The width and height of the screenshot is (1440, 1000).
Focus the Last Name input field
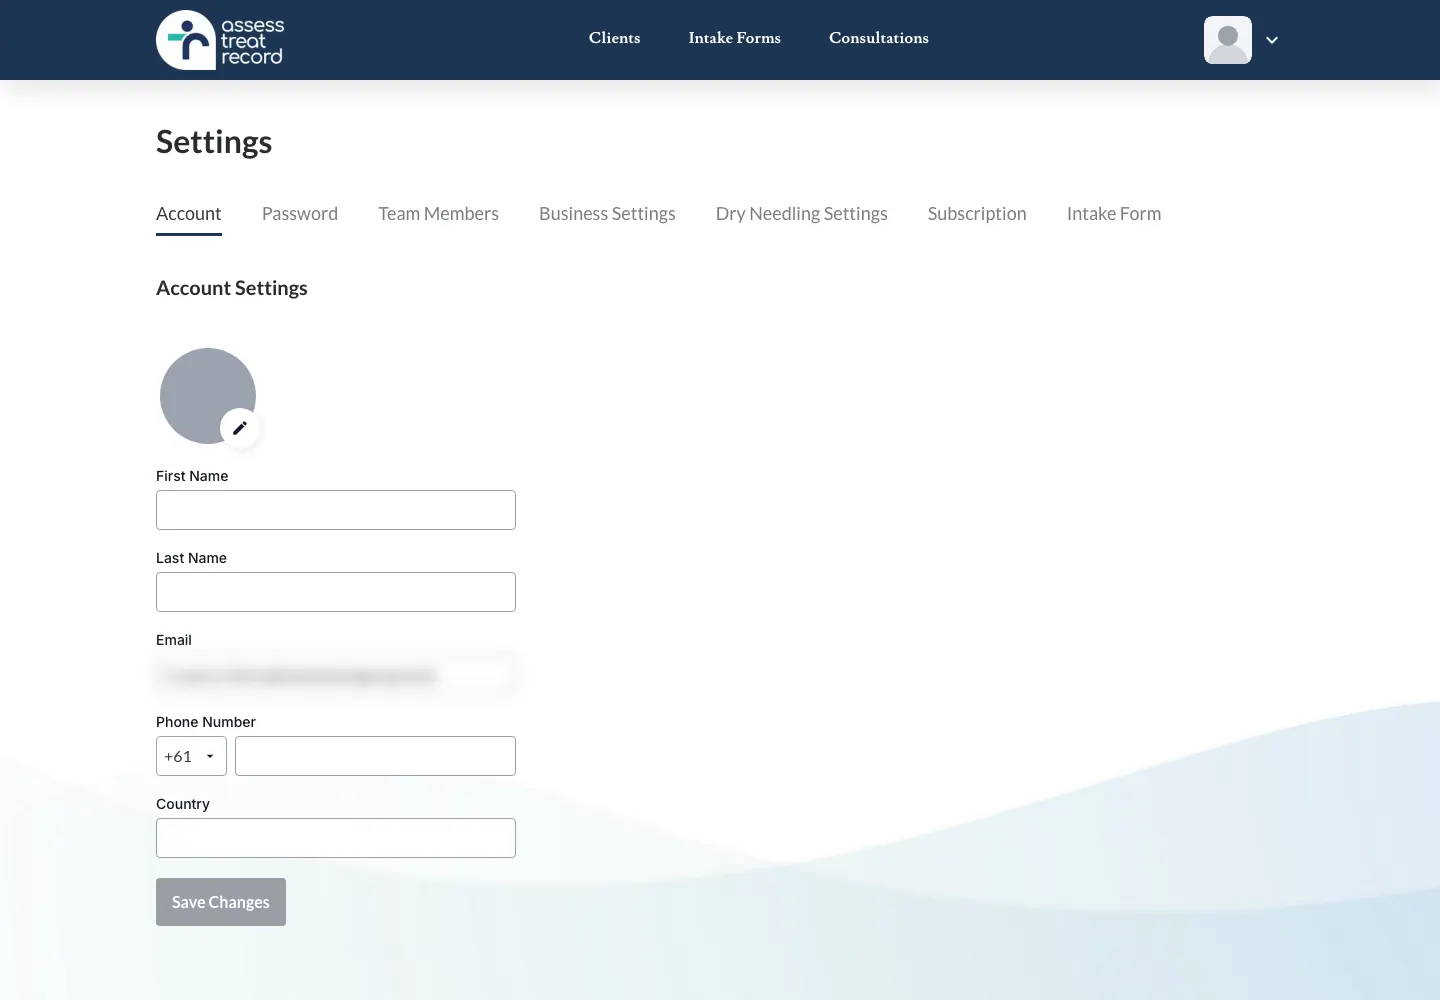[x=336, y=592]
